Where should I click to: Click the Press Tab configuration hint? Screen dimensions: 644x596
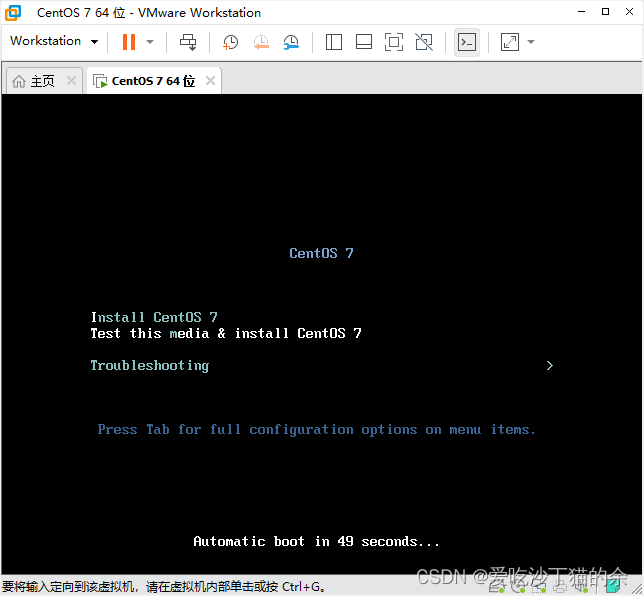click(317, 430)
